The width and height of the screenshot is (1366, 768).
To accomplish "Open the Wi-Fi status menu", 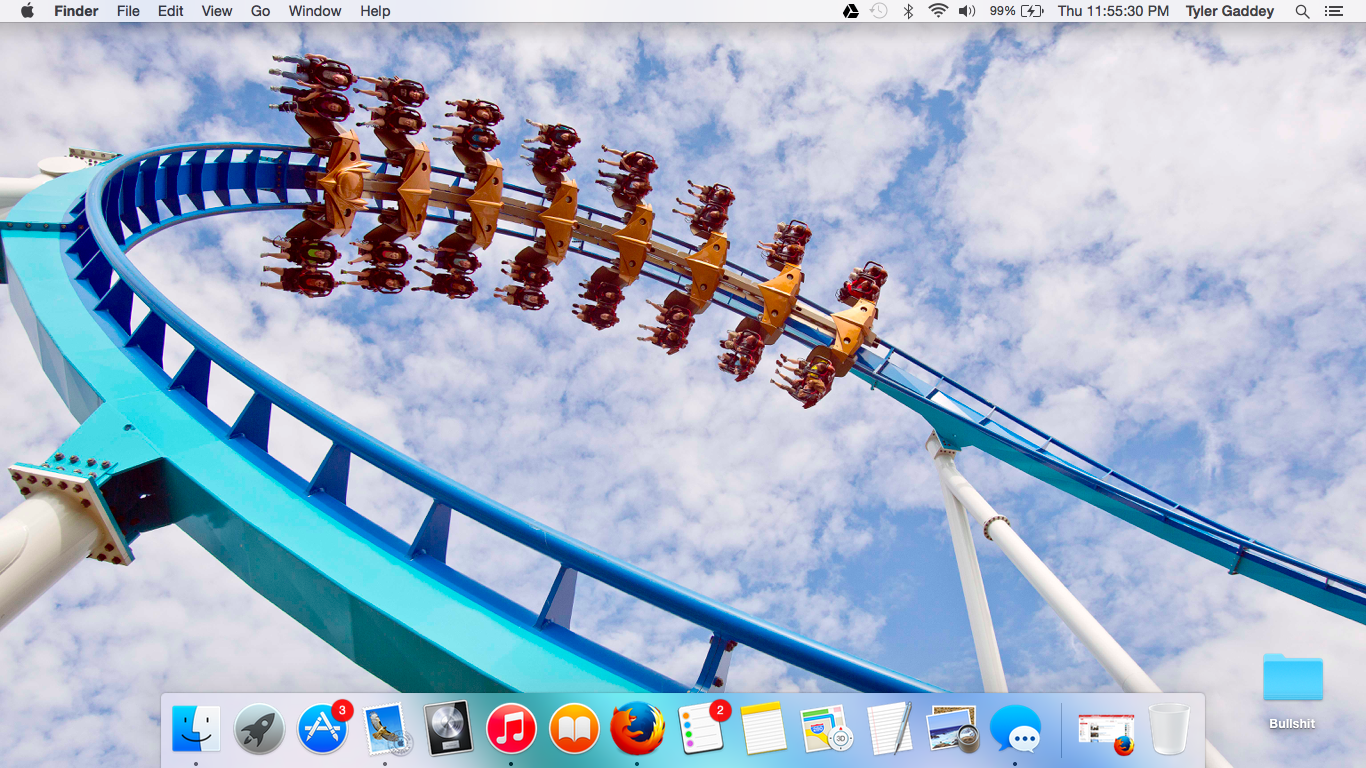I will pos(937,11).
